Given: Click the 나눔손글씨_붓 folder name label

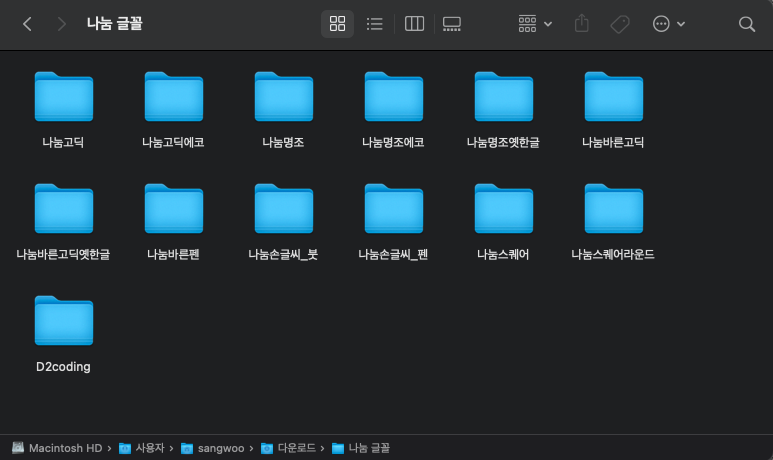Looking at the screenshot, I should click(283, 254).
